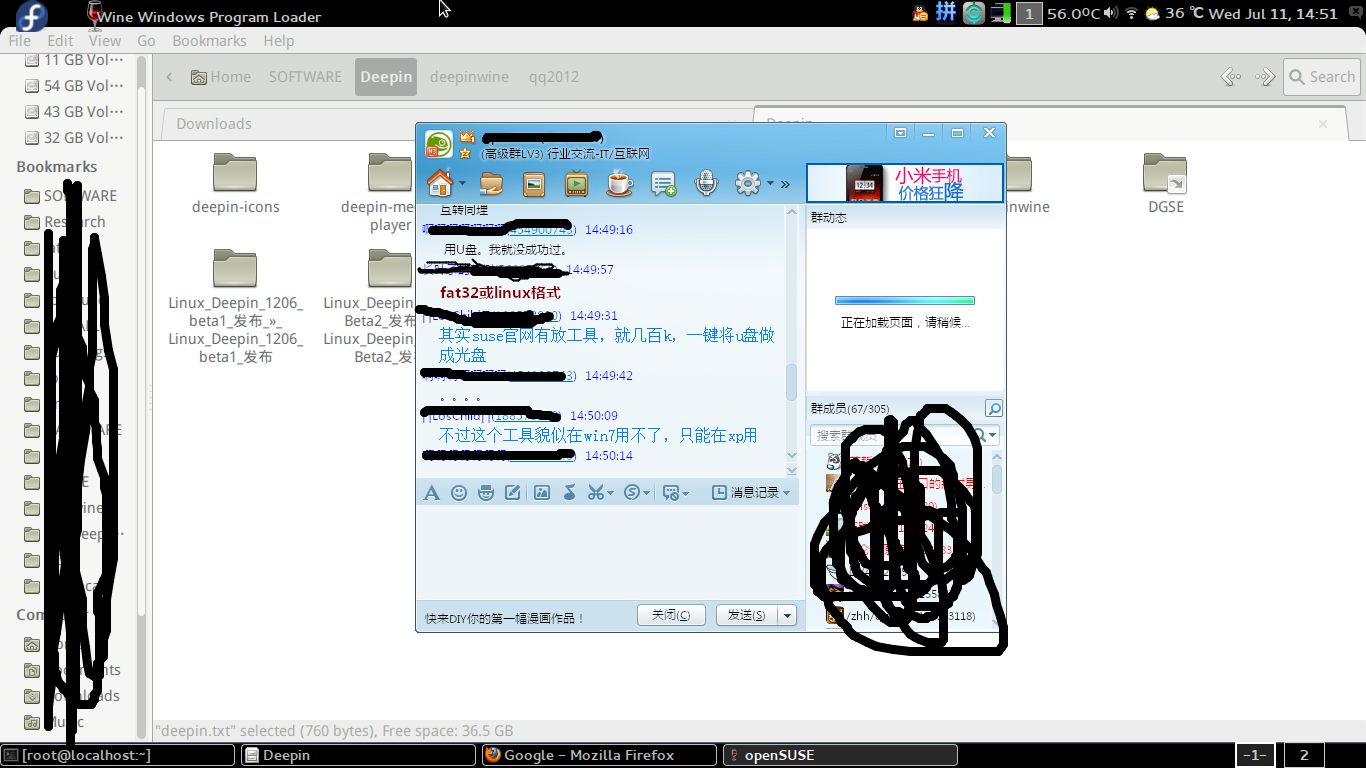Image resolution: width=1366 pixels, height=768 pixels.
Task: Share music note icon
Action: point(569,492)
